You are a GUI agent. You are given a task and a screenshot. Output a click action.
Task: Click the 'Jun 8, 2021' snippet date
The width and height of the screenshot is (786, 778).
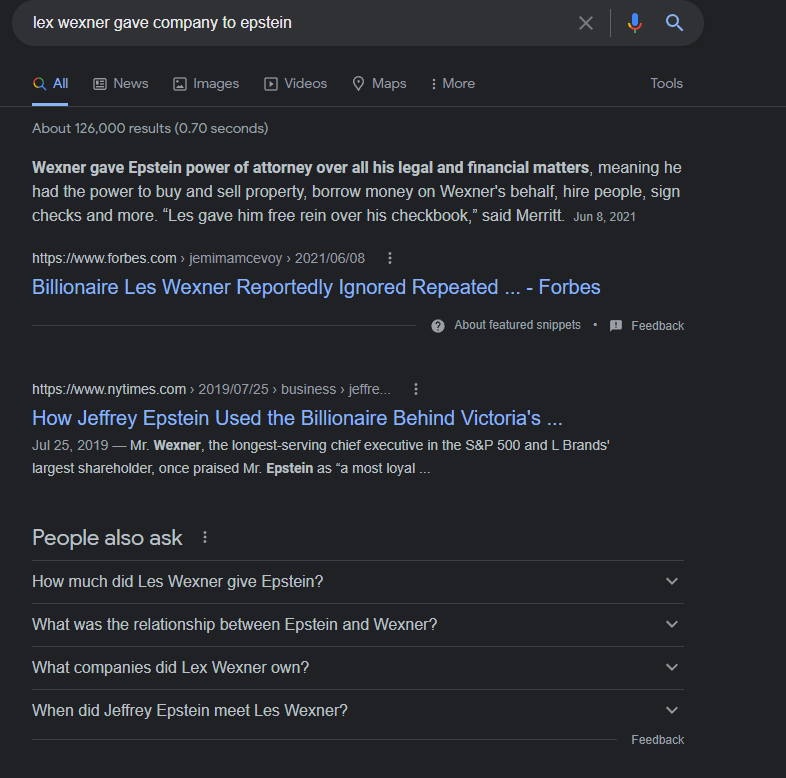[x=604, y=217]
